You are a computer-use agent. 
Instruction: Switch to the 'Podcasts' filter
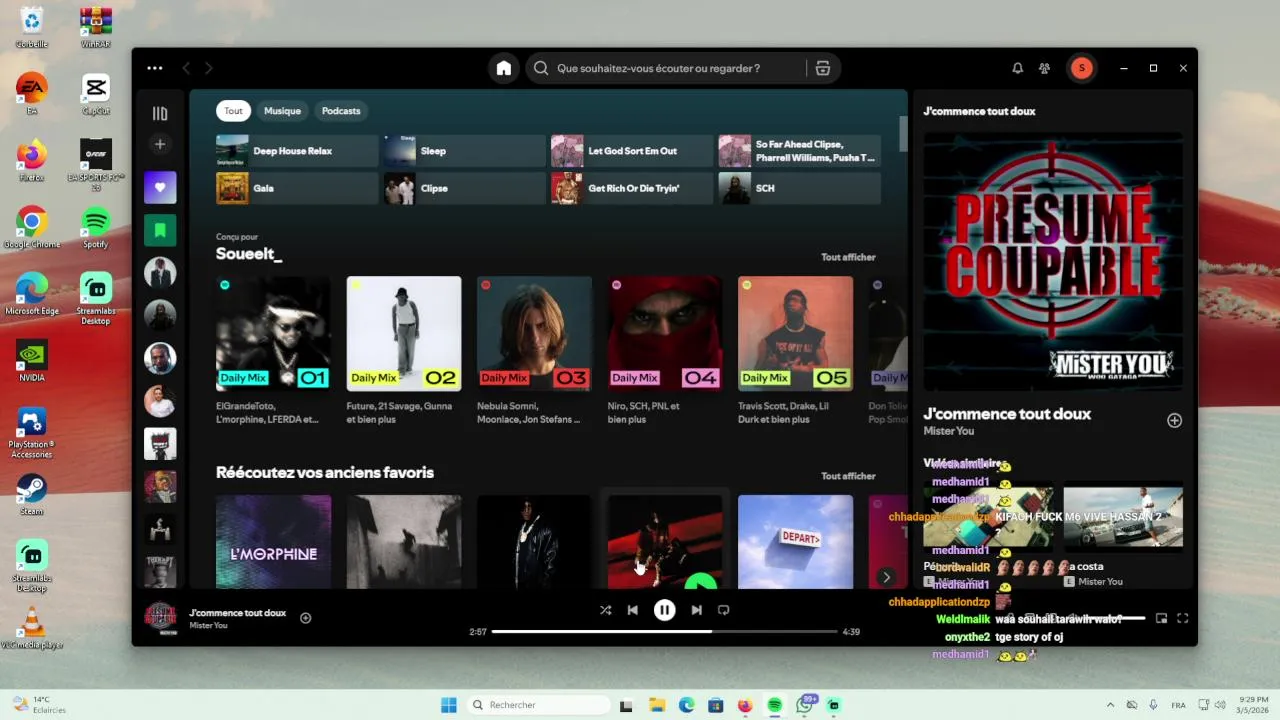pyautogui.click(x=341, y=111)
